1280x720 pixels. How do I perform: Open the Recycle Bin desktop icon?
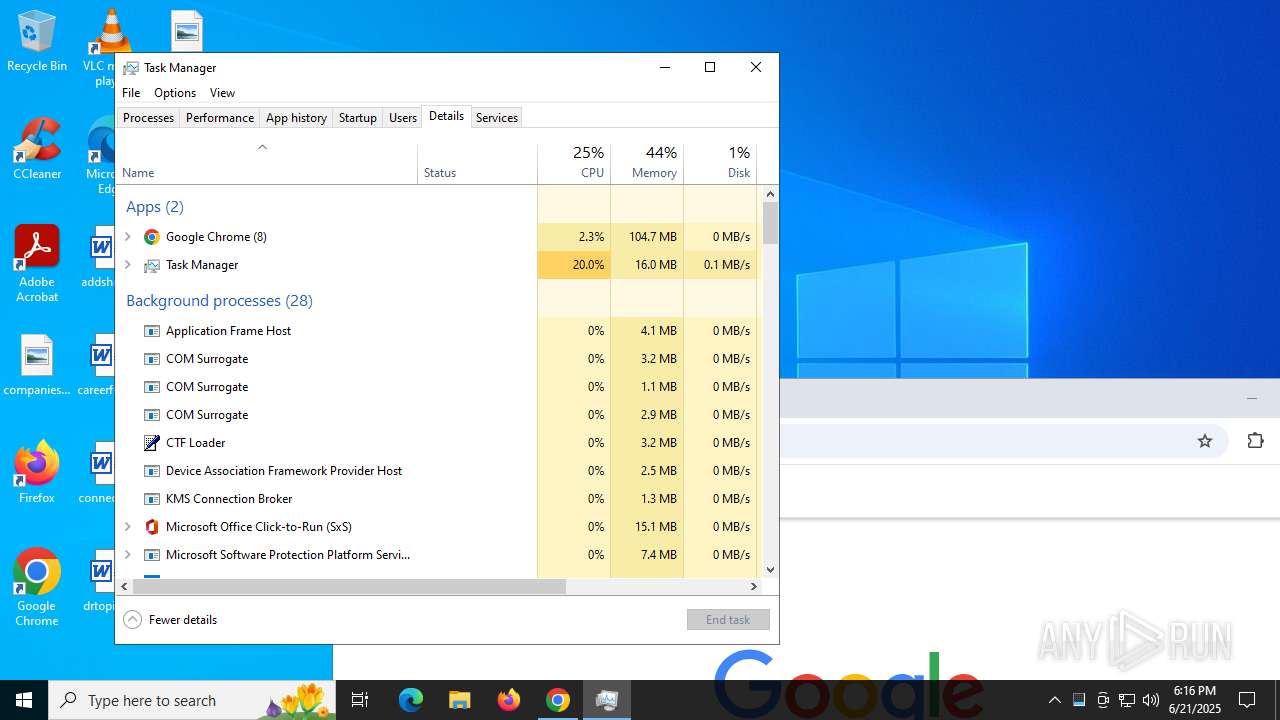(37, 40)
